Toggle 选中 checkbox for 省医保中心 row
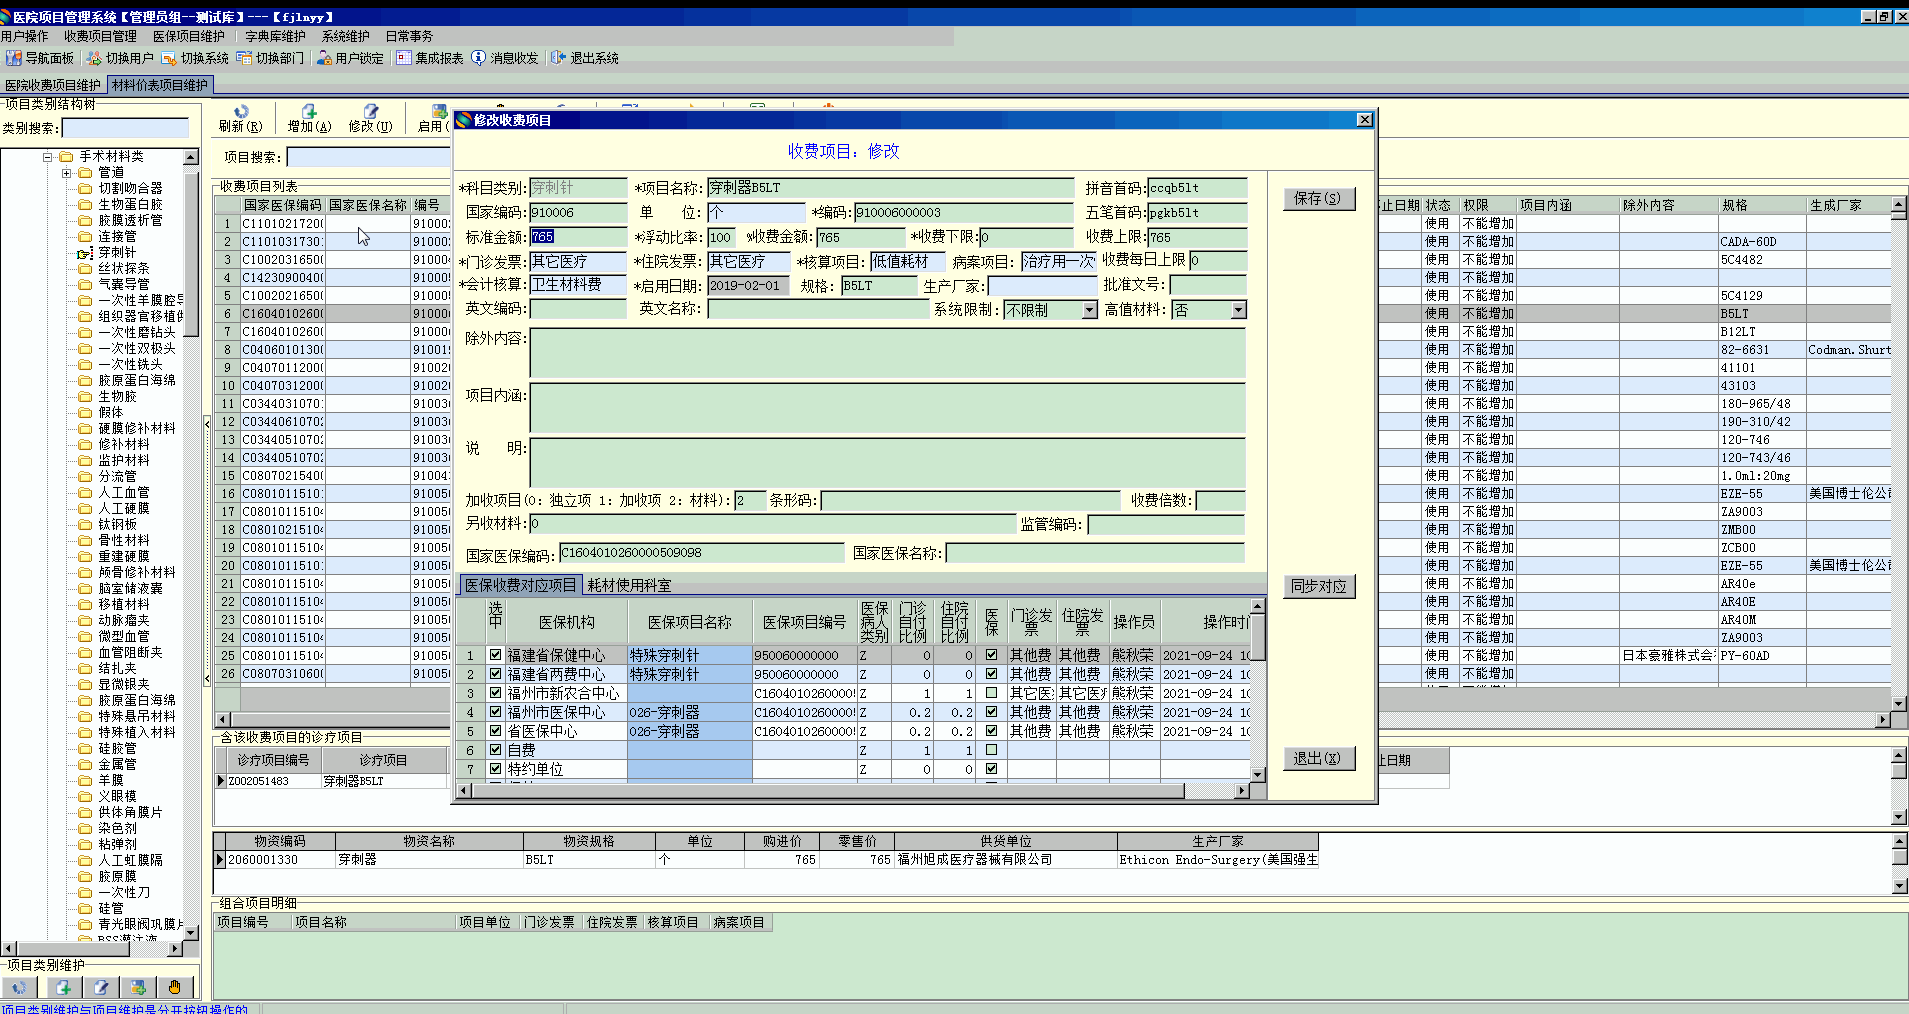This screenshot has width=1909, height=1014. tap(495, 731)
